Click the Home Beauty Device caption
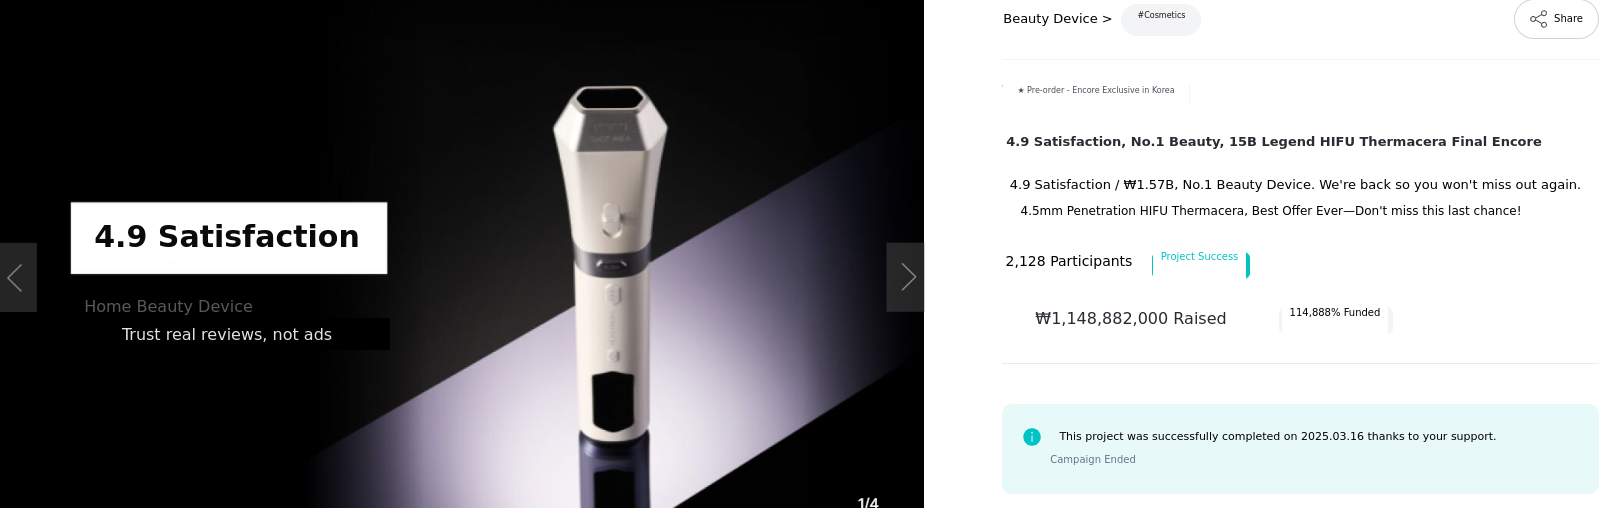Viewport: 1599px width, 508px height. 169,307
